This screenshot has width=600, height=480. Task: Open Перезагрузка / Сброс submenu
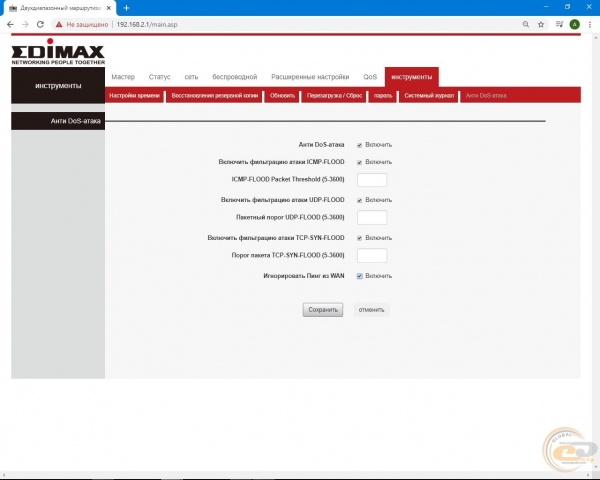coord(334,96)
